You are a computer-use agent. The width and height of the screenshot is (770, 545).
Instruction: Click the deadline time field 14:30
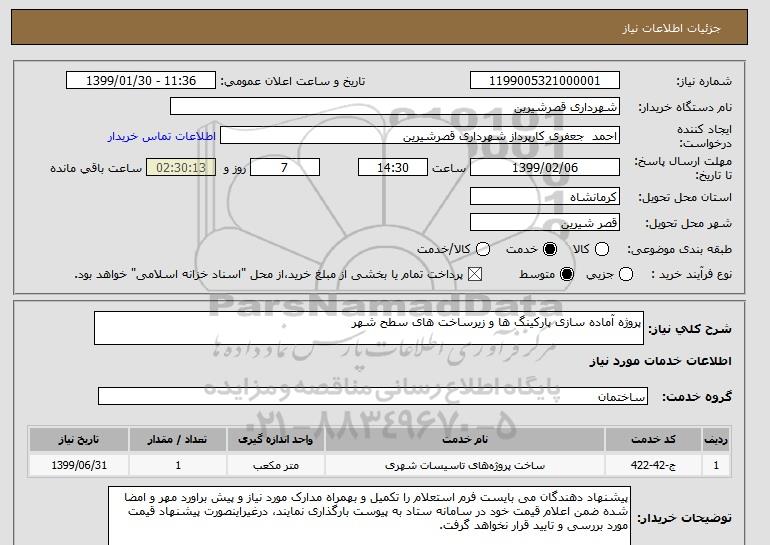pos(393,167)
